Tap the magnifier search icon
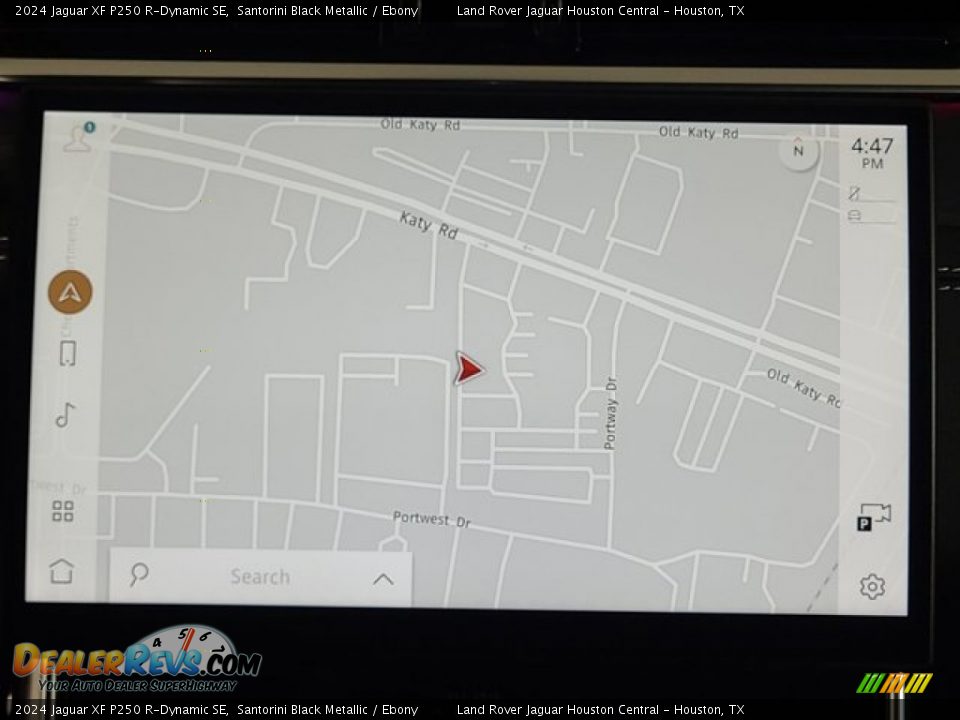The height and width of the screenshot is (720, 960). 139,574
